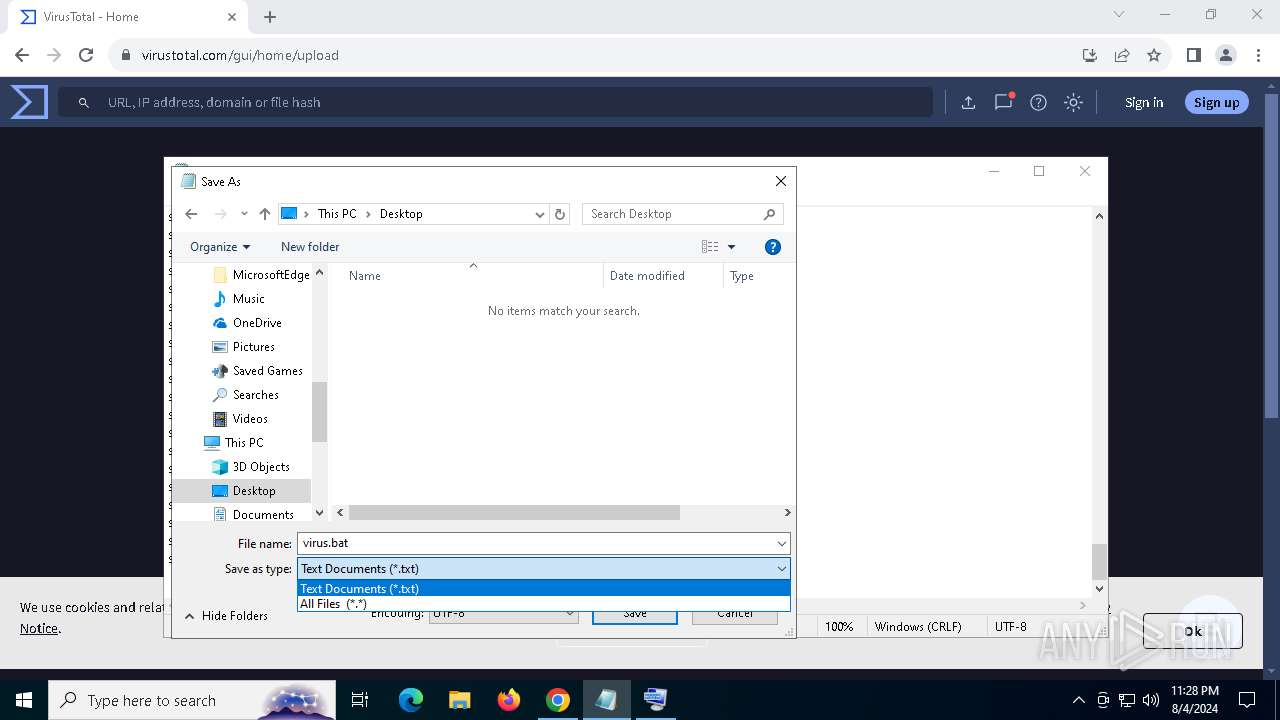Click the VirusTotal search input
Viewport: 1280px width, 720px height.
pos(495,102)
